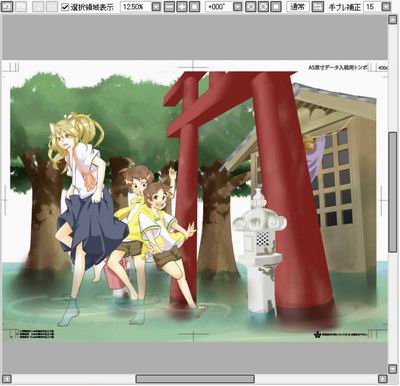
Task: Click the vertical scrollbar down arrow
Action: point(393,369)
